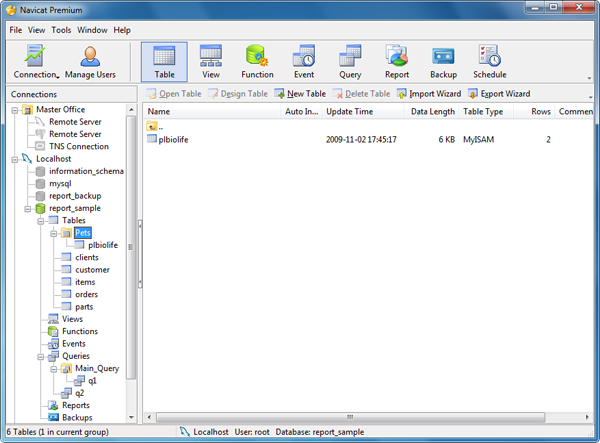
Task: Collapse the Master Office group
Action: tap(15, 110)
